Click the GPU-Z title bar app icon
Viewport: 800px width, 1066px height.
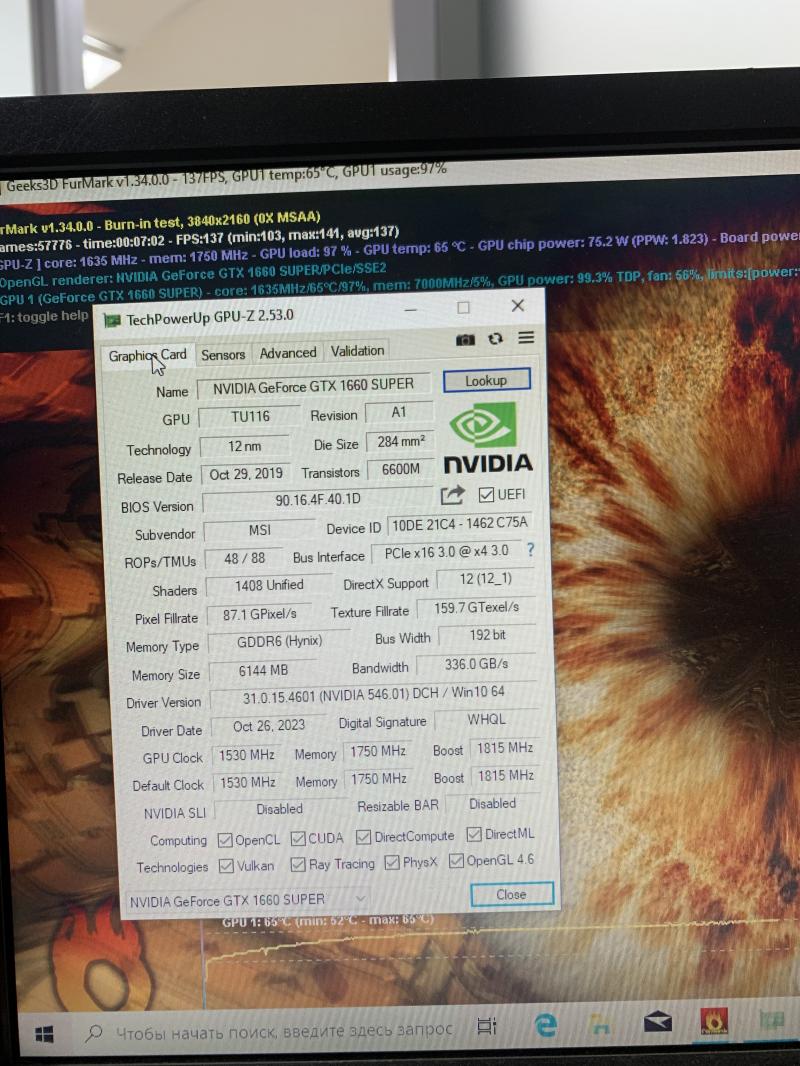pos(111,320)
